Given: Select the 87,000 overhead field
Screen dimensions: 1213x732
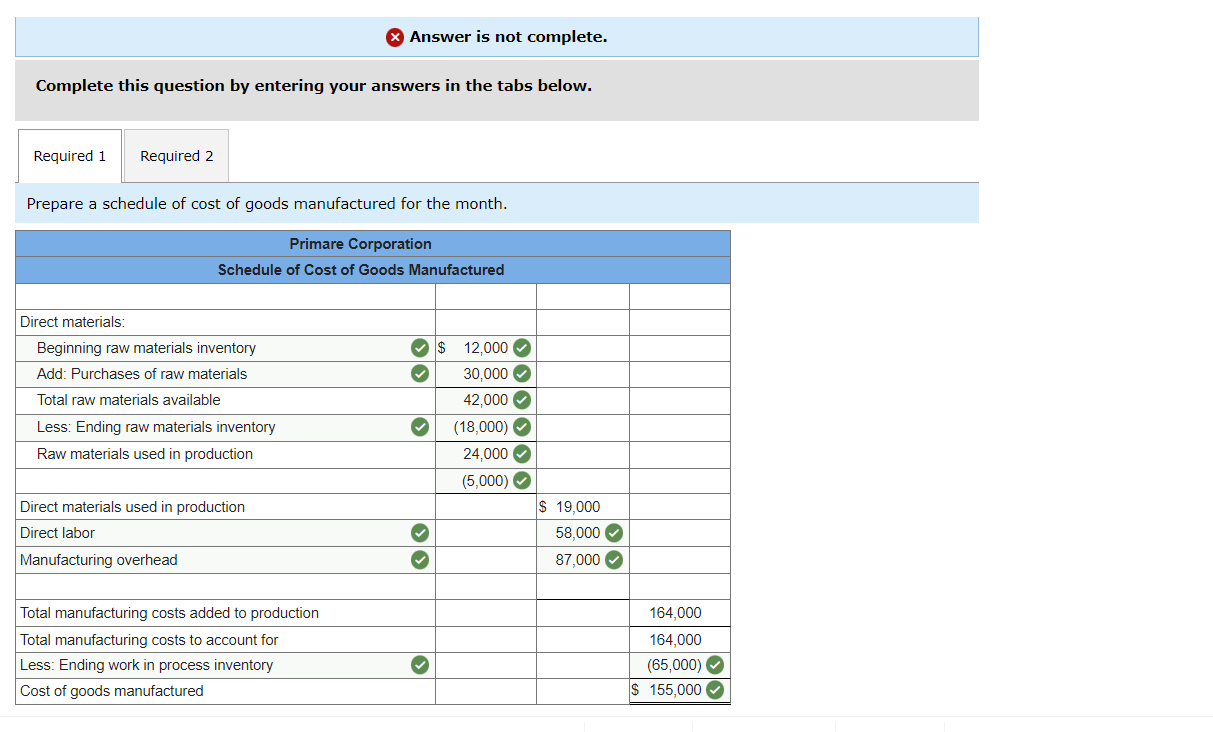Looking at the screenshot, I should 582,560.
